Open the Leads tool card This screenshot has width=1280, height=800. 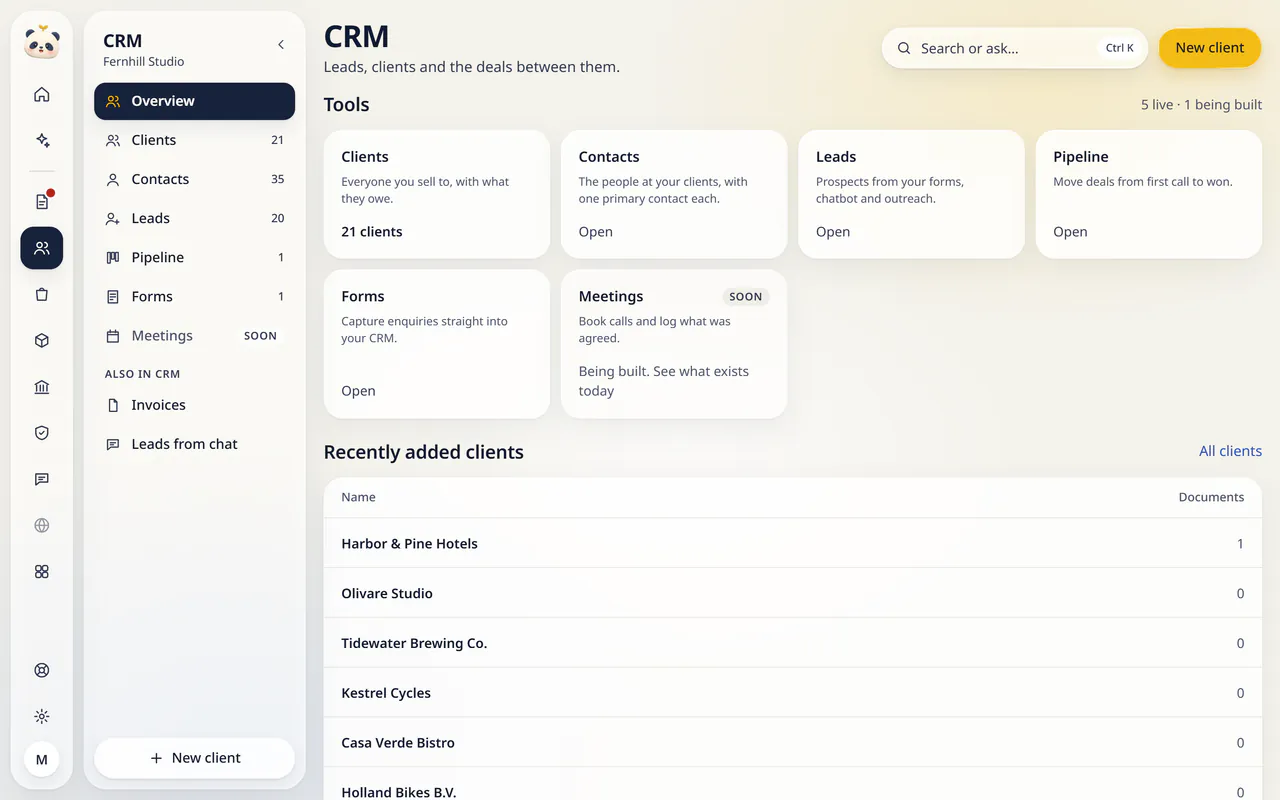tap(911, 194)
